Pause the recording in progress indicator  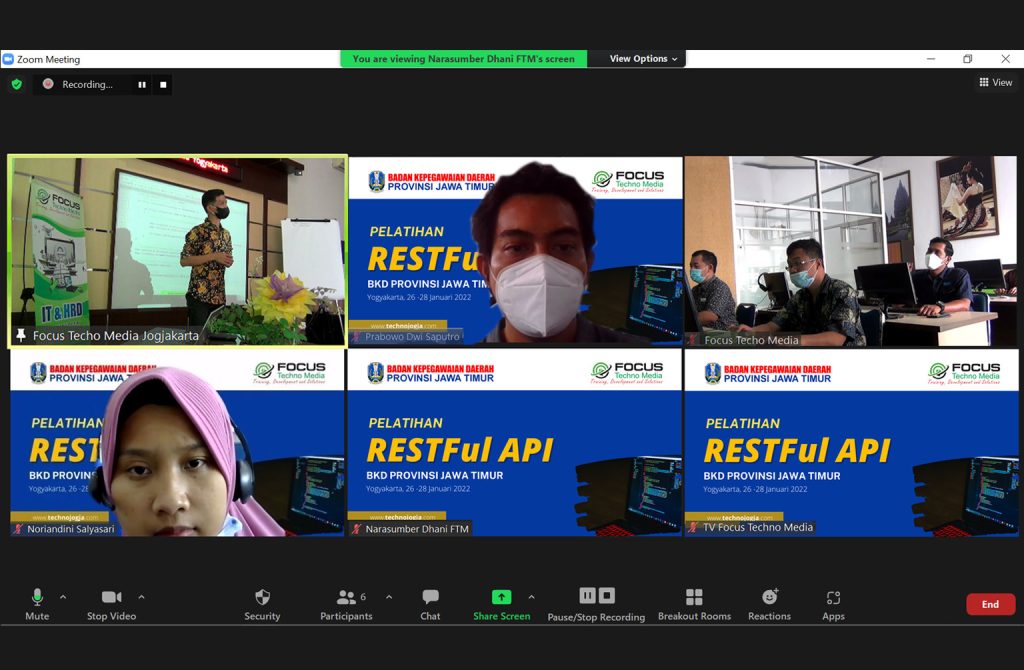point(142,85)
